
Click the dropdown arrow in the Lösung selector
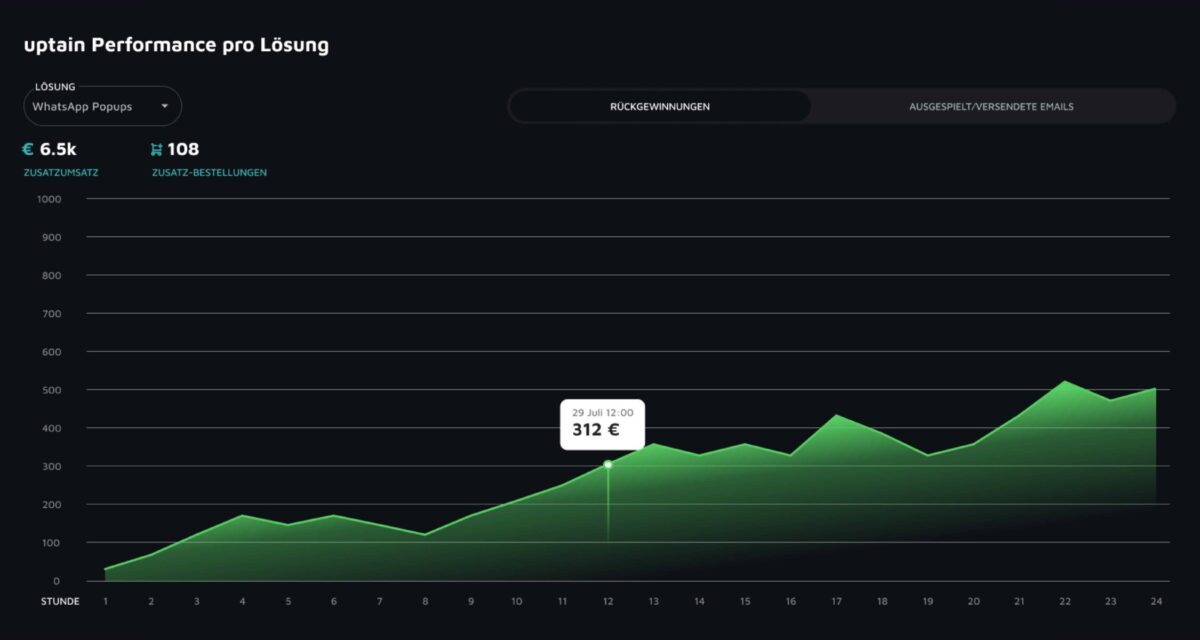coord(167,106)
